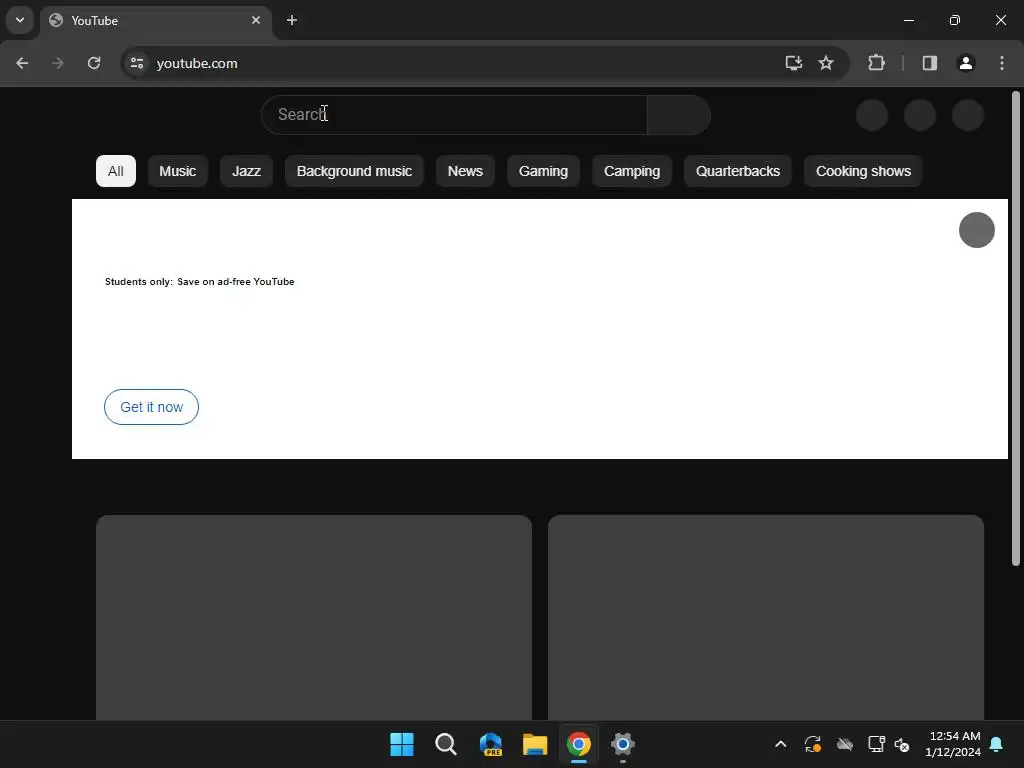Select the Music filter chip
Viewport: 1024px width, 768px height.
[x=178, y=171]
